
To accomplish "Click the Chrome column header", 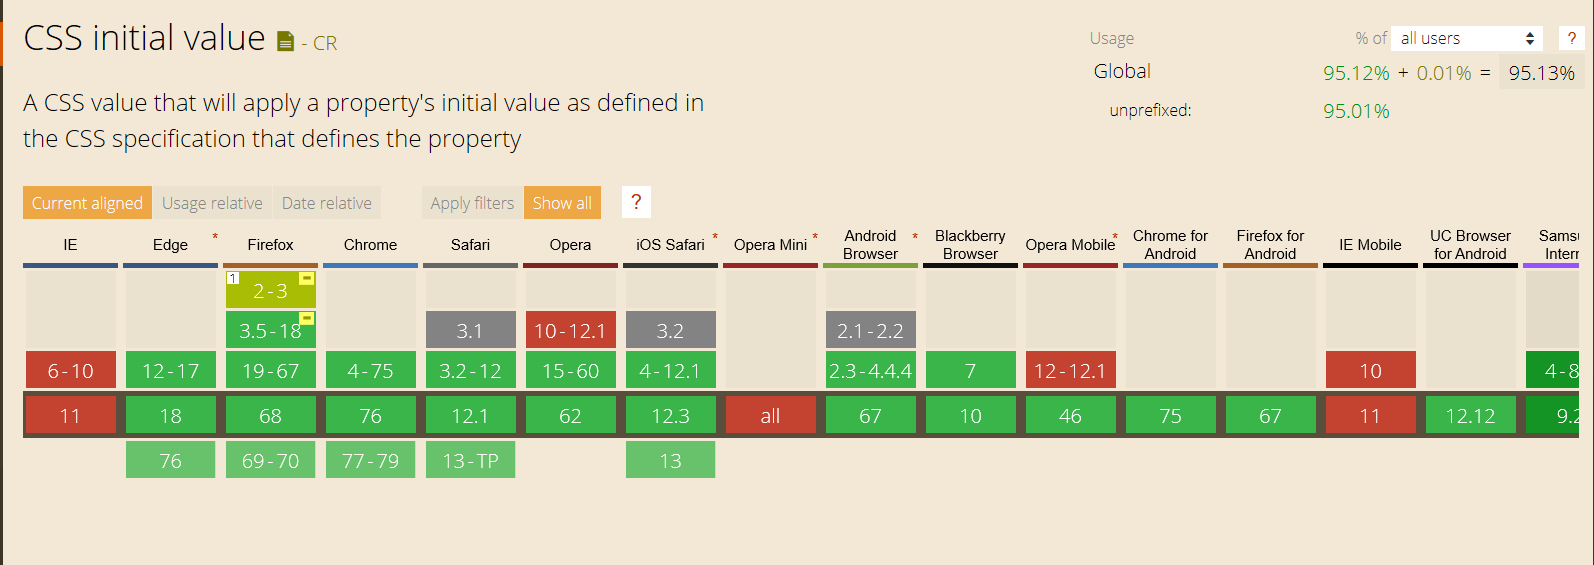I will tap(370, 245).
